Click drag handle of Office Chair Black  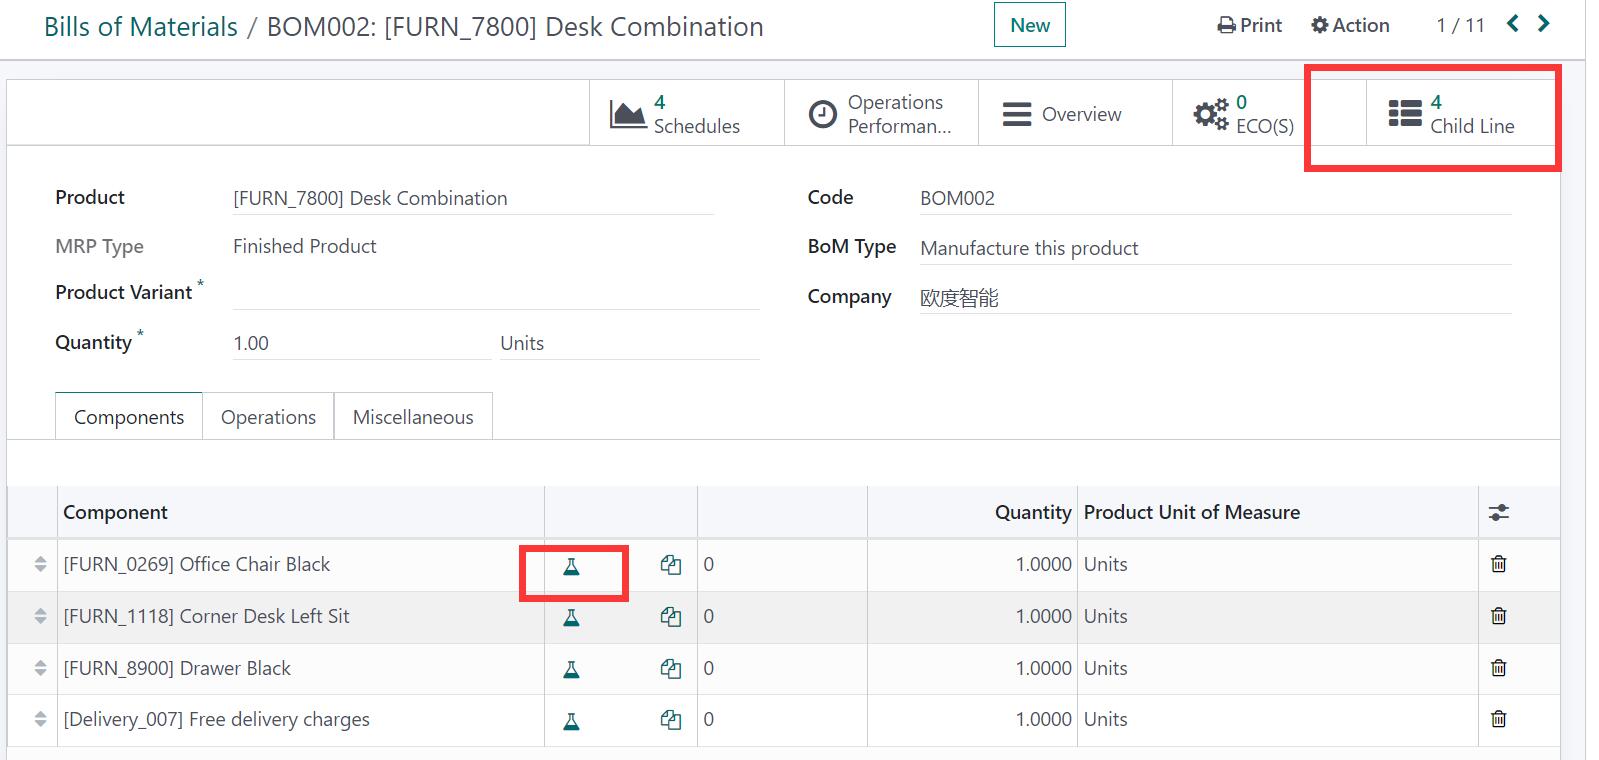[x=40, y=564]
